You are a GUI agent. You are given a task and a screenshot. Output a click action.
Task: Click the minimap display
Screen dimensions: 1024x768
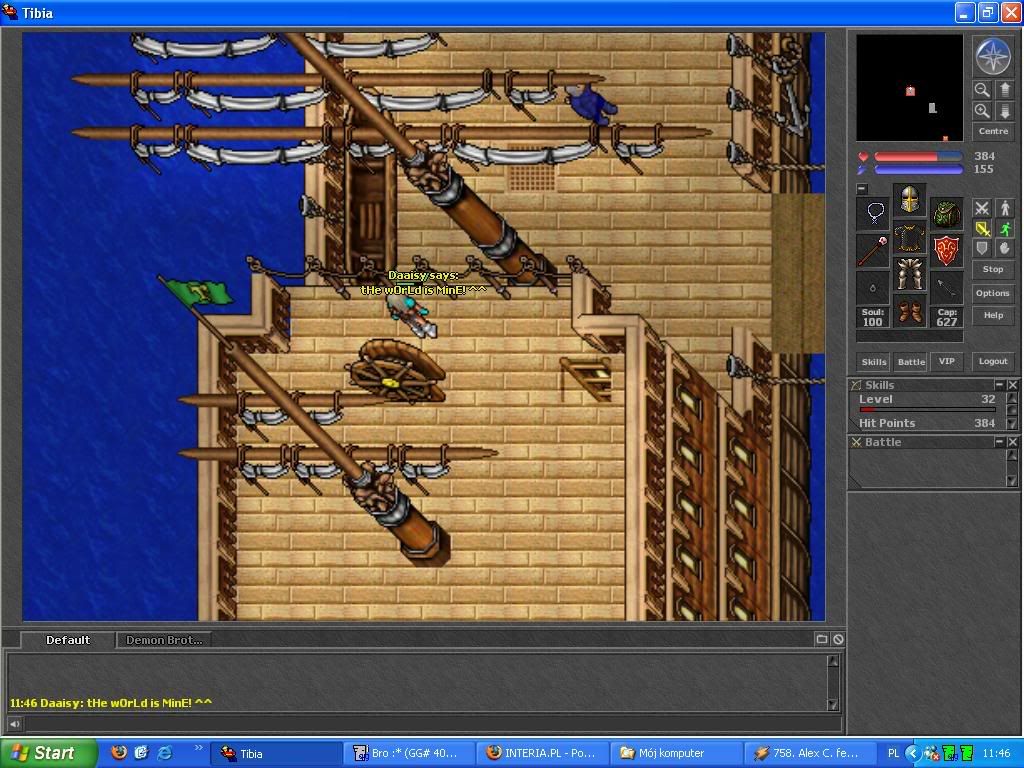909,88
